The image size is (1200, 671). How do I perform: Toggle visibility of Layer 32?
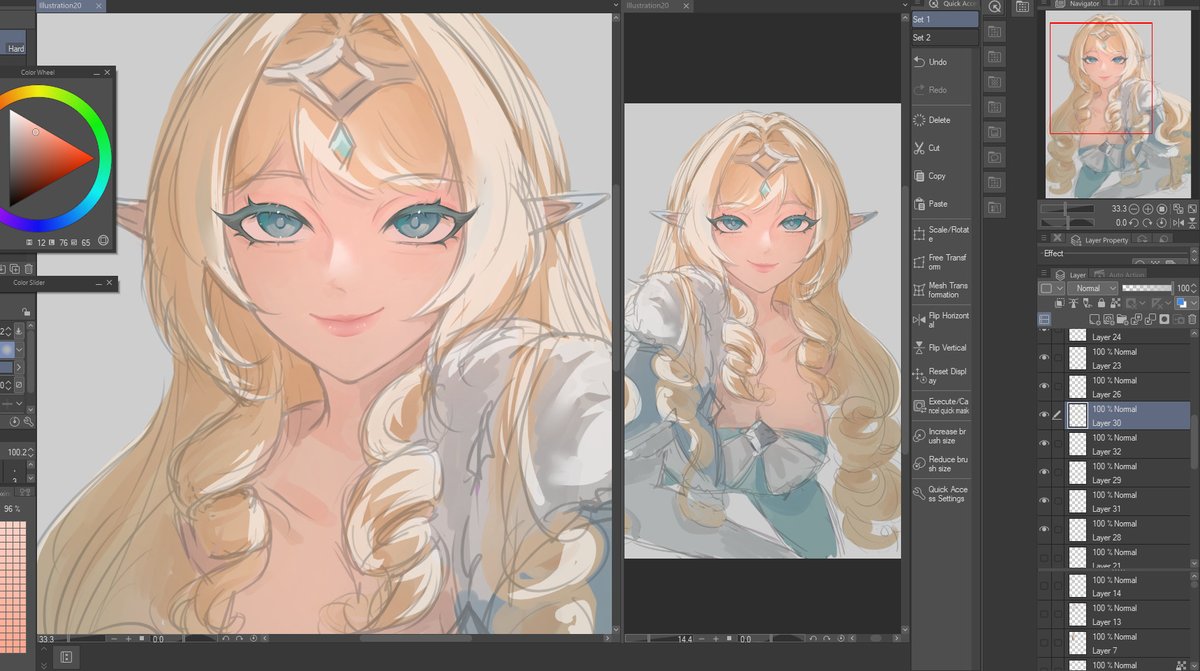1044,443
